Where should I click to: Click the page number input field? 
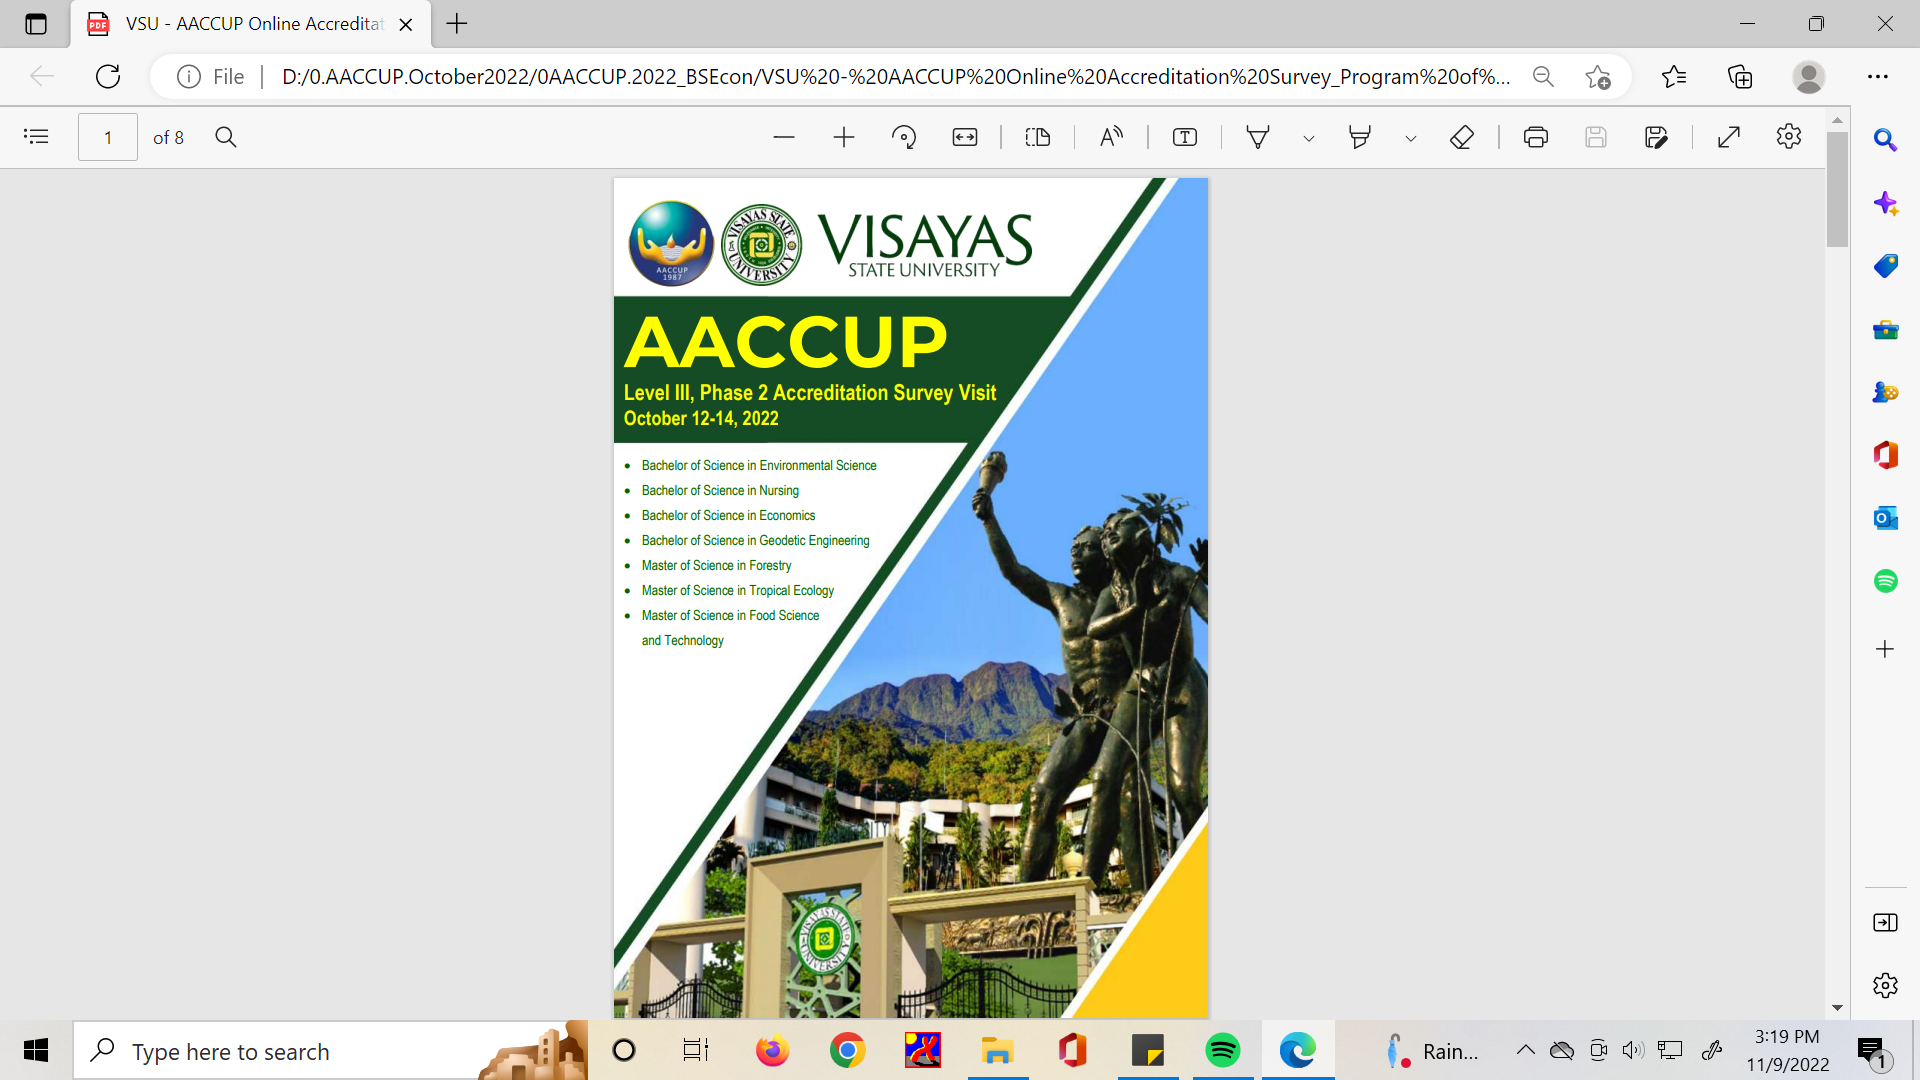pyautogui.click(x=108, y=137)
